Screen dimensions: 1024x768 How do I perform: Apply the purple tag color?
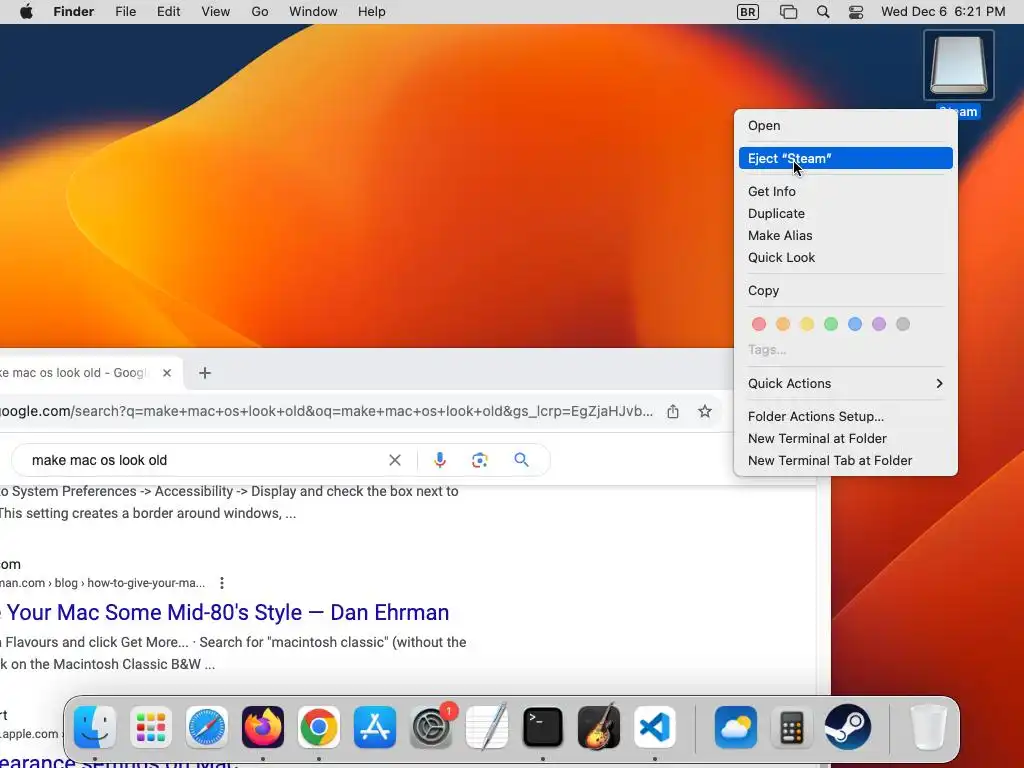879,324
